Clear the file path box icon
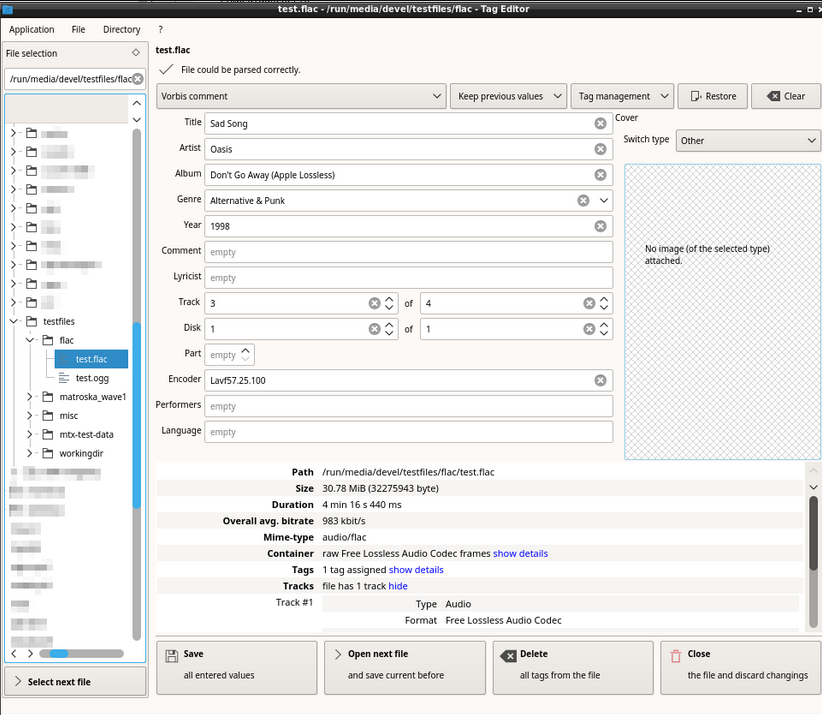 point(137,79)
